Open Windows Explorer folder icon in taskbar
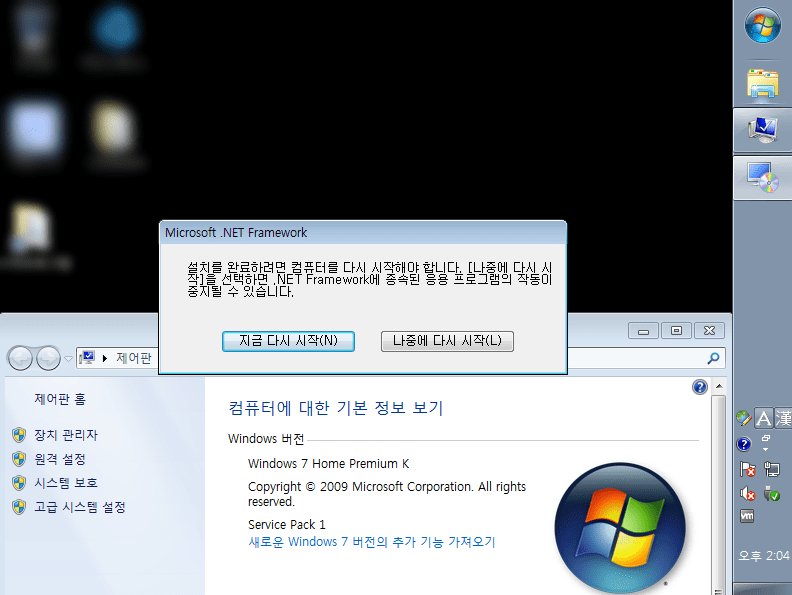This screenshot has width=792, height=595. (763, 83)
